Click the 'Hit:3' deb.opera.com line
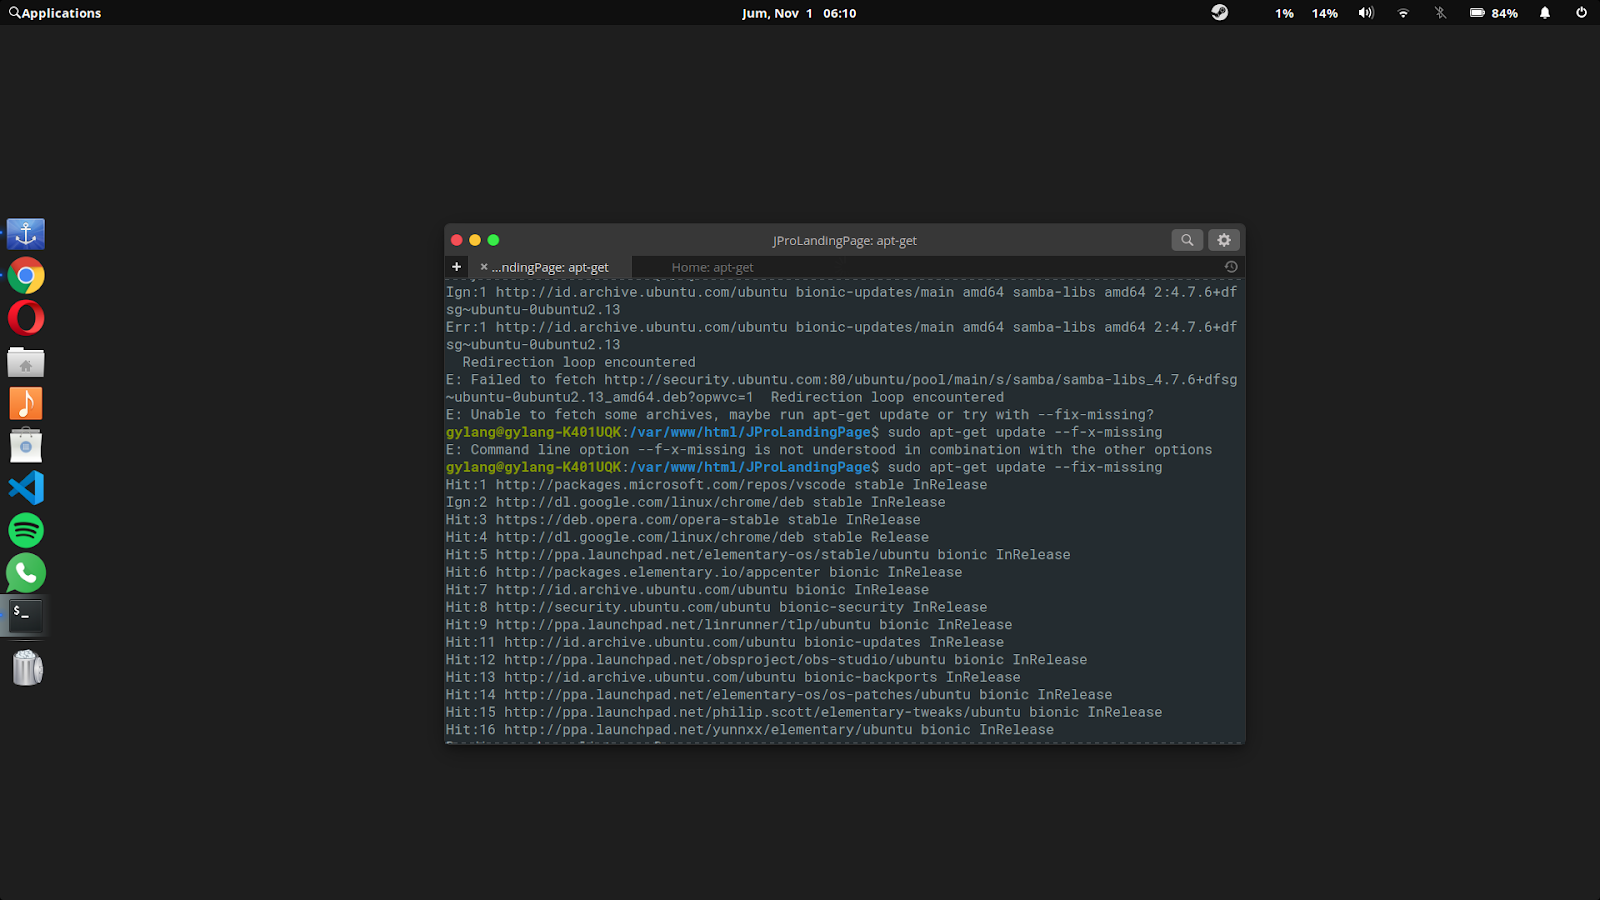1600x900 pixels. point(683,520)
